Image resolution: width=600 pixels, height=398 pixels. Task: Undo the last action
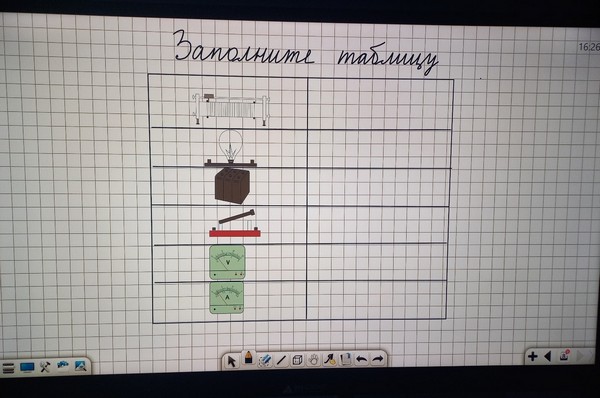pos(362,359)
